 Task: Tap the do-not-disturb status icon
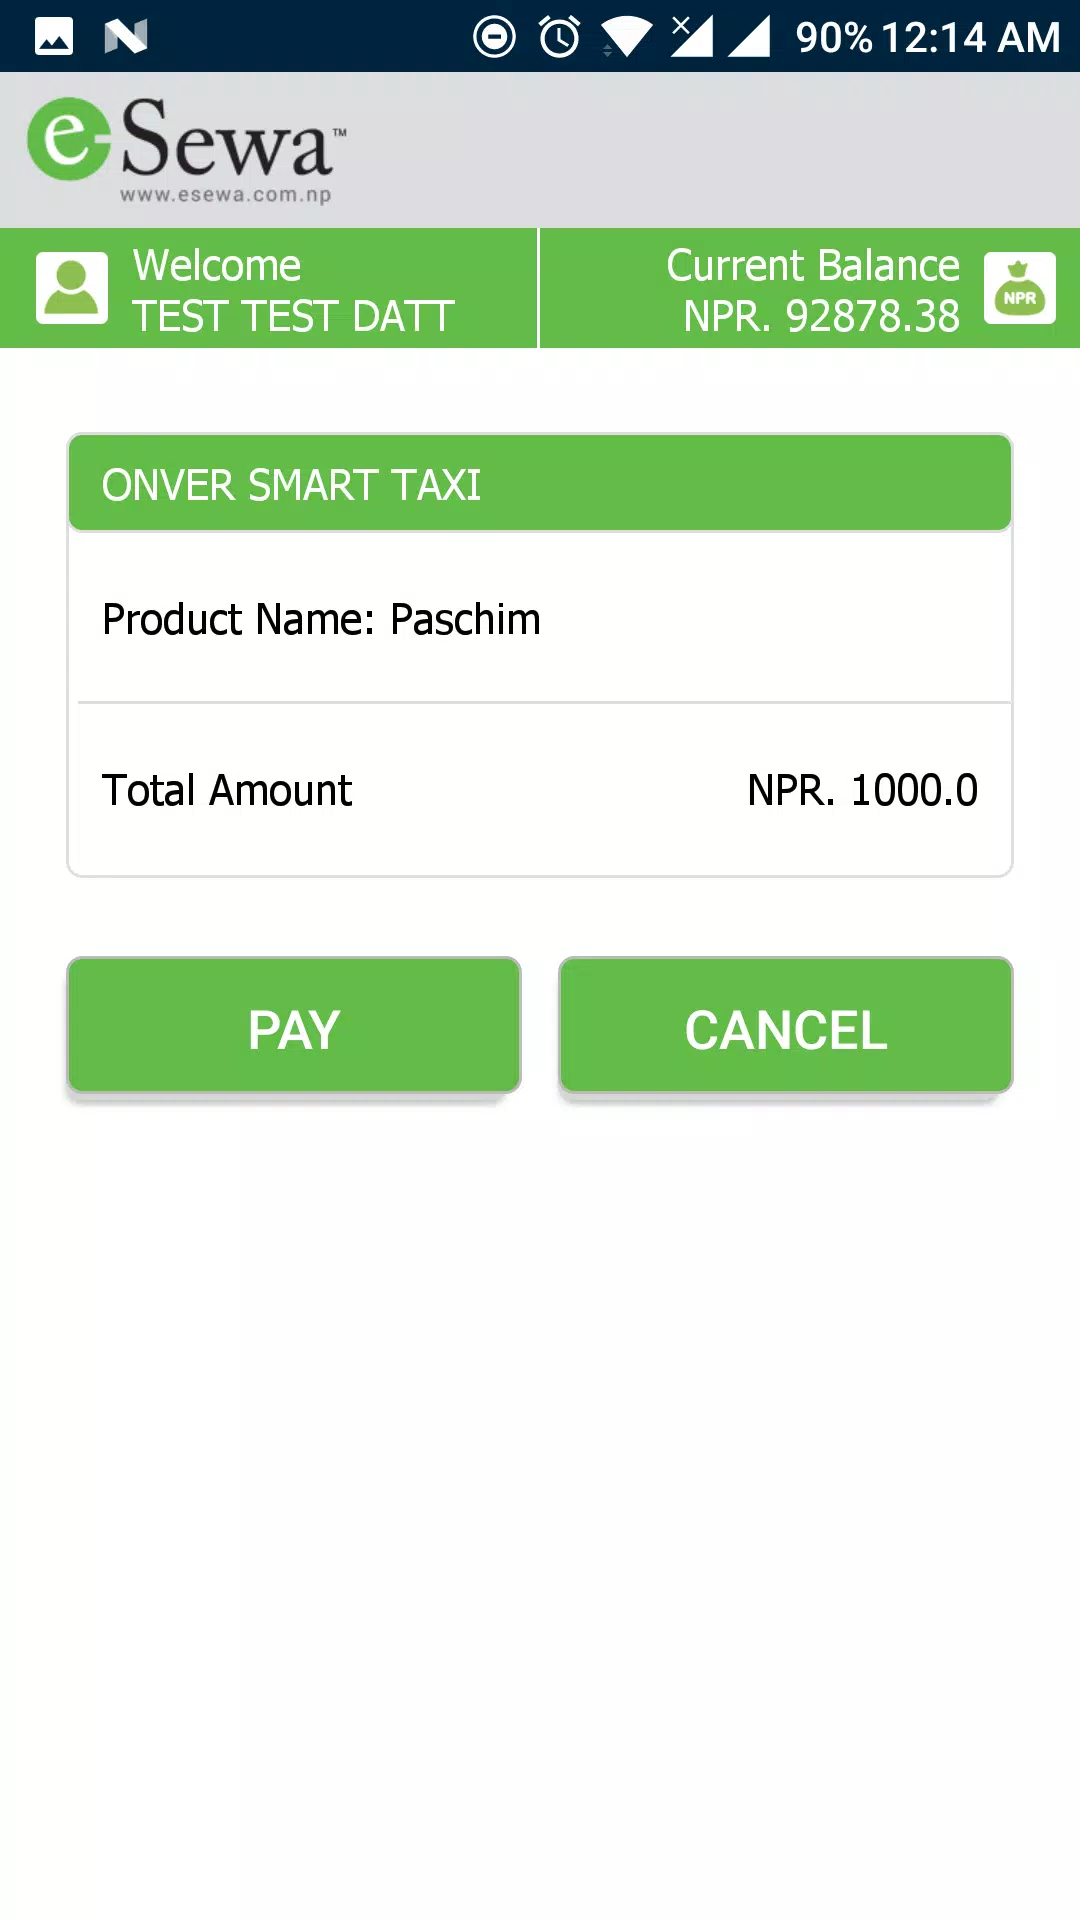[x=494, y=37]
